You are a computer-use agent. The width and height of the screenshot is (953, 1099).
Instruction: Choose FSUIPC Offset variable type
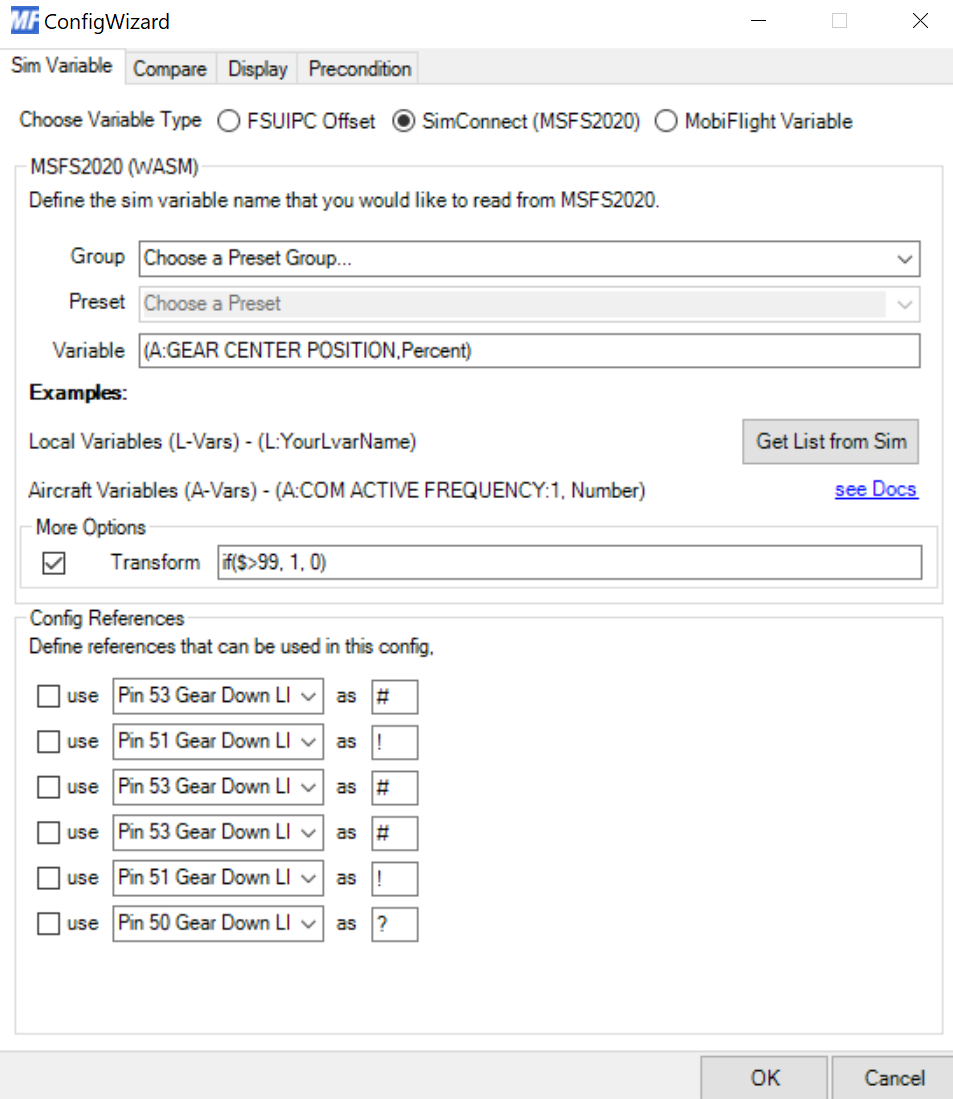click(296, 121)
